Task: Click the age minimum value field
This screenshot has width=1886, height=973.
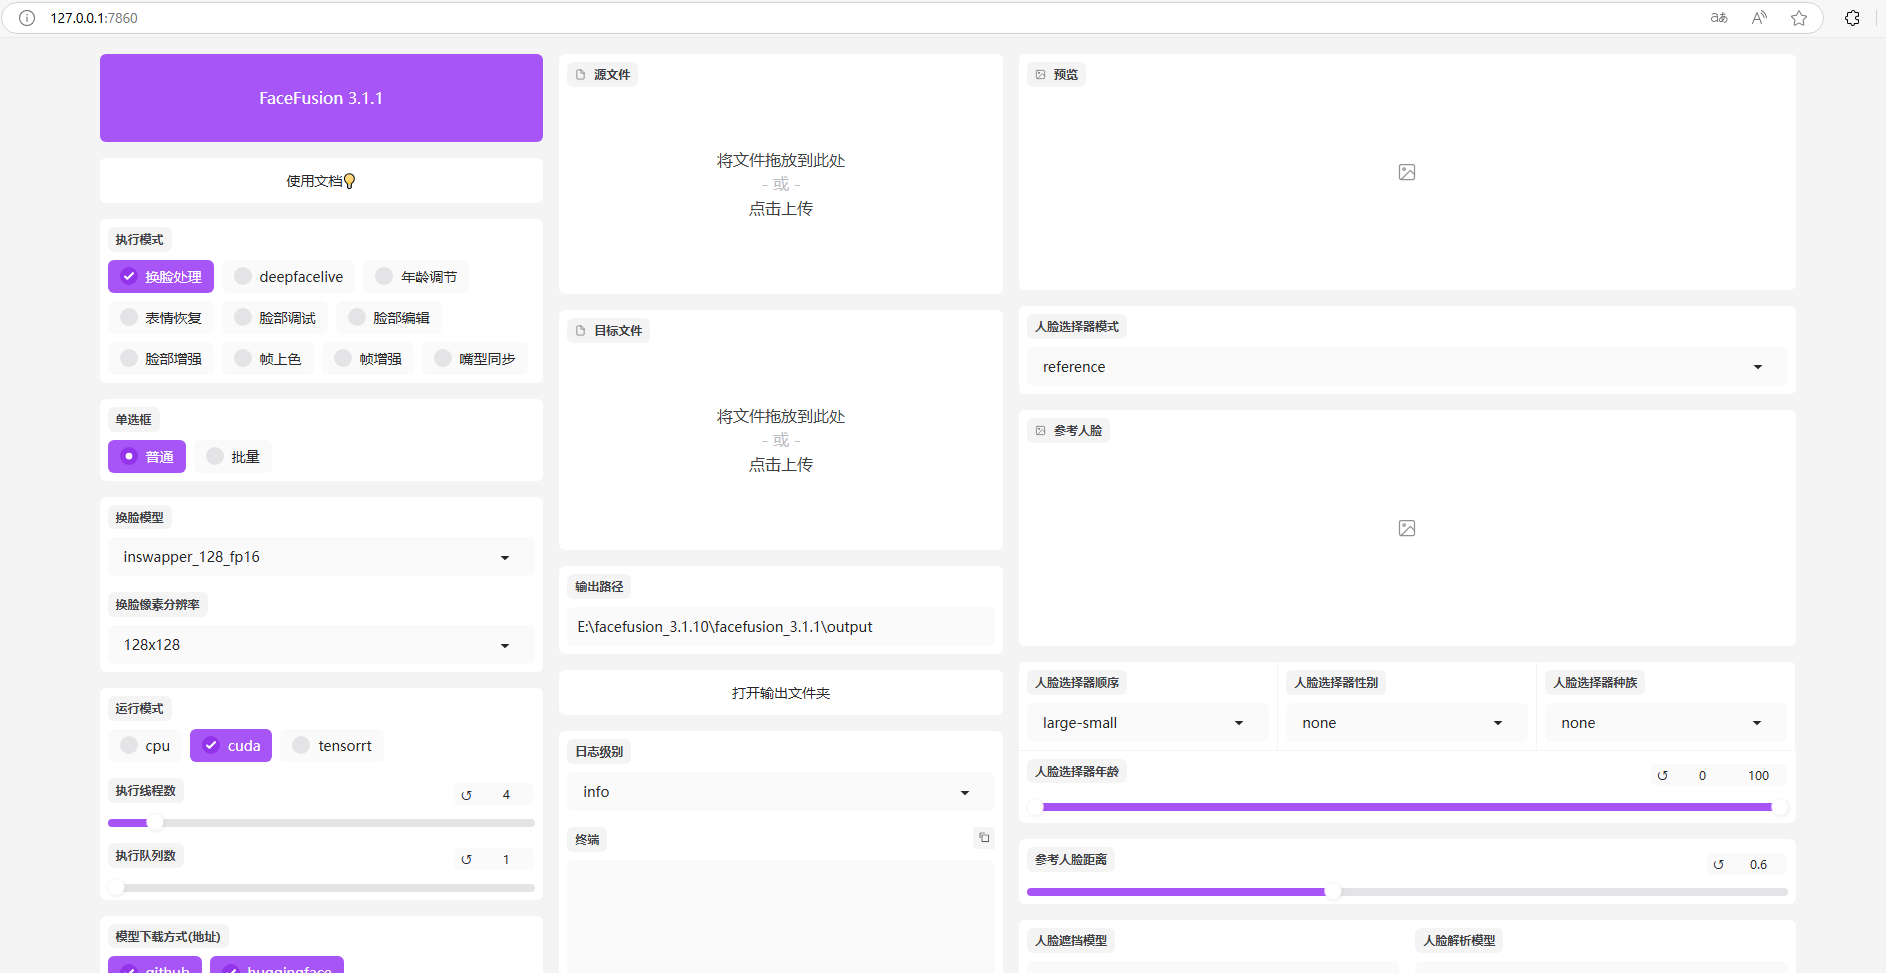Action: click(1702, 776)
